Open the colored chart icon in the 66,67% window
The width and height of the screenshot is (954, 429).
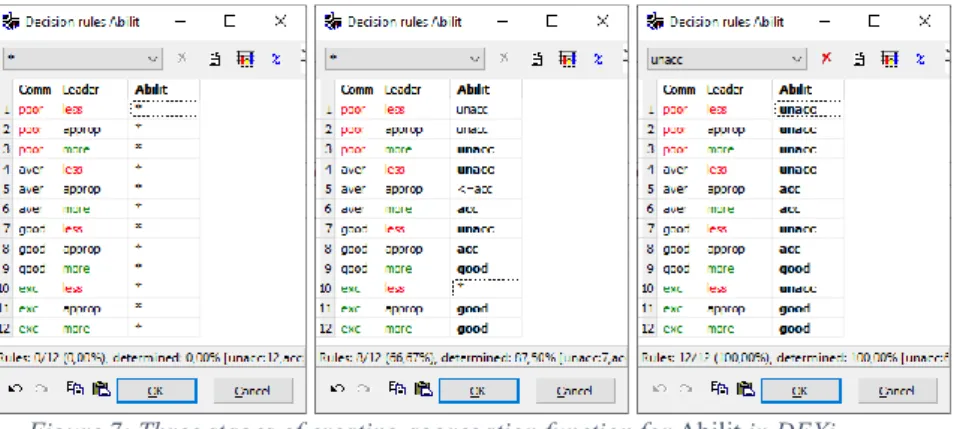(567, 58)
